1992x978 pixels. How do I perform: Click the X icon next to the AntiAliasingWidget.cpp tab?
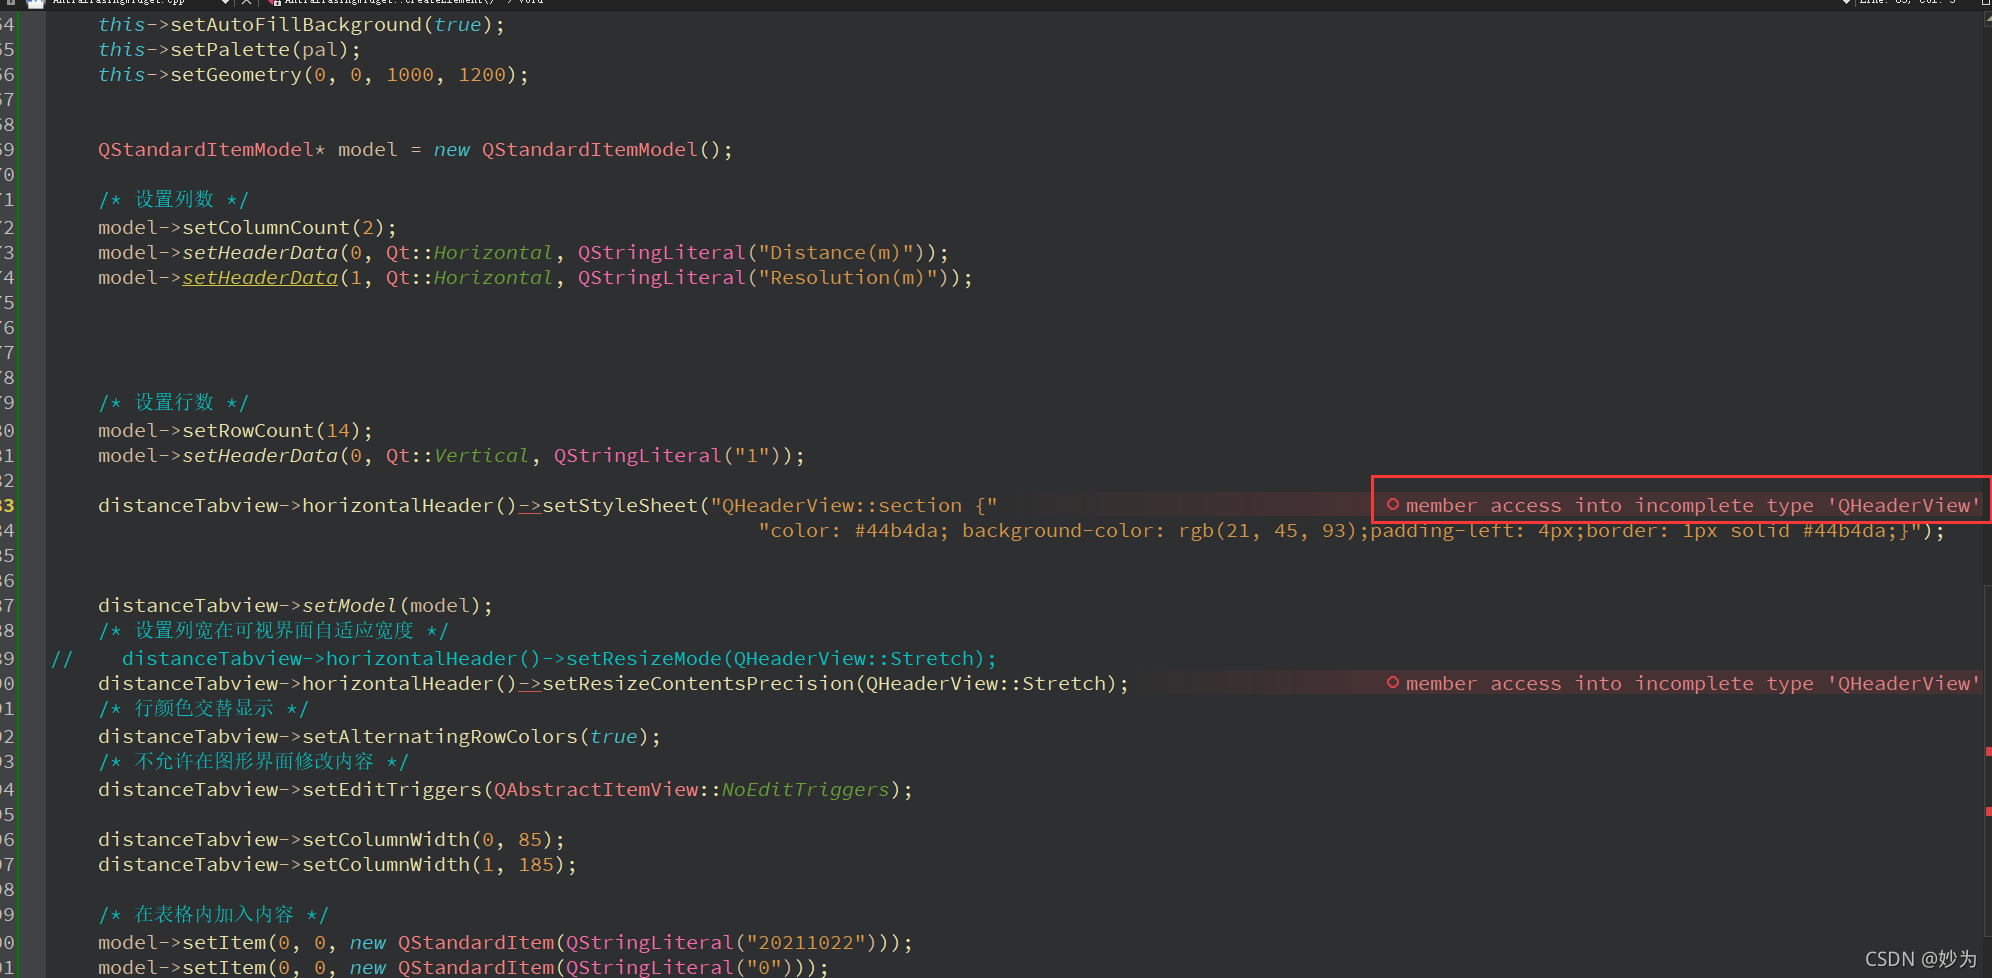tap(246, 3)
